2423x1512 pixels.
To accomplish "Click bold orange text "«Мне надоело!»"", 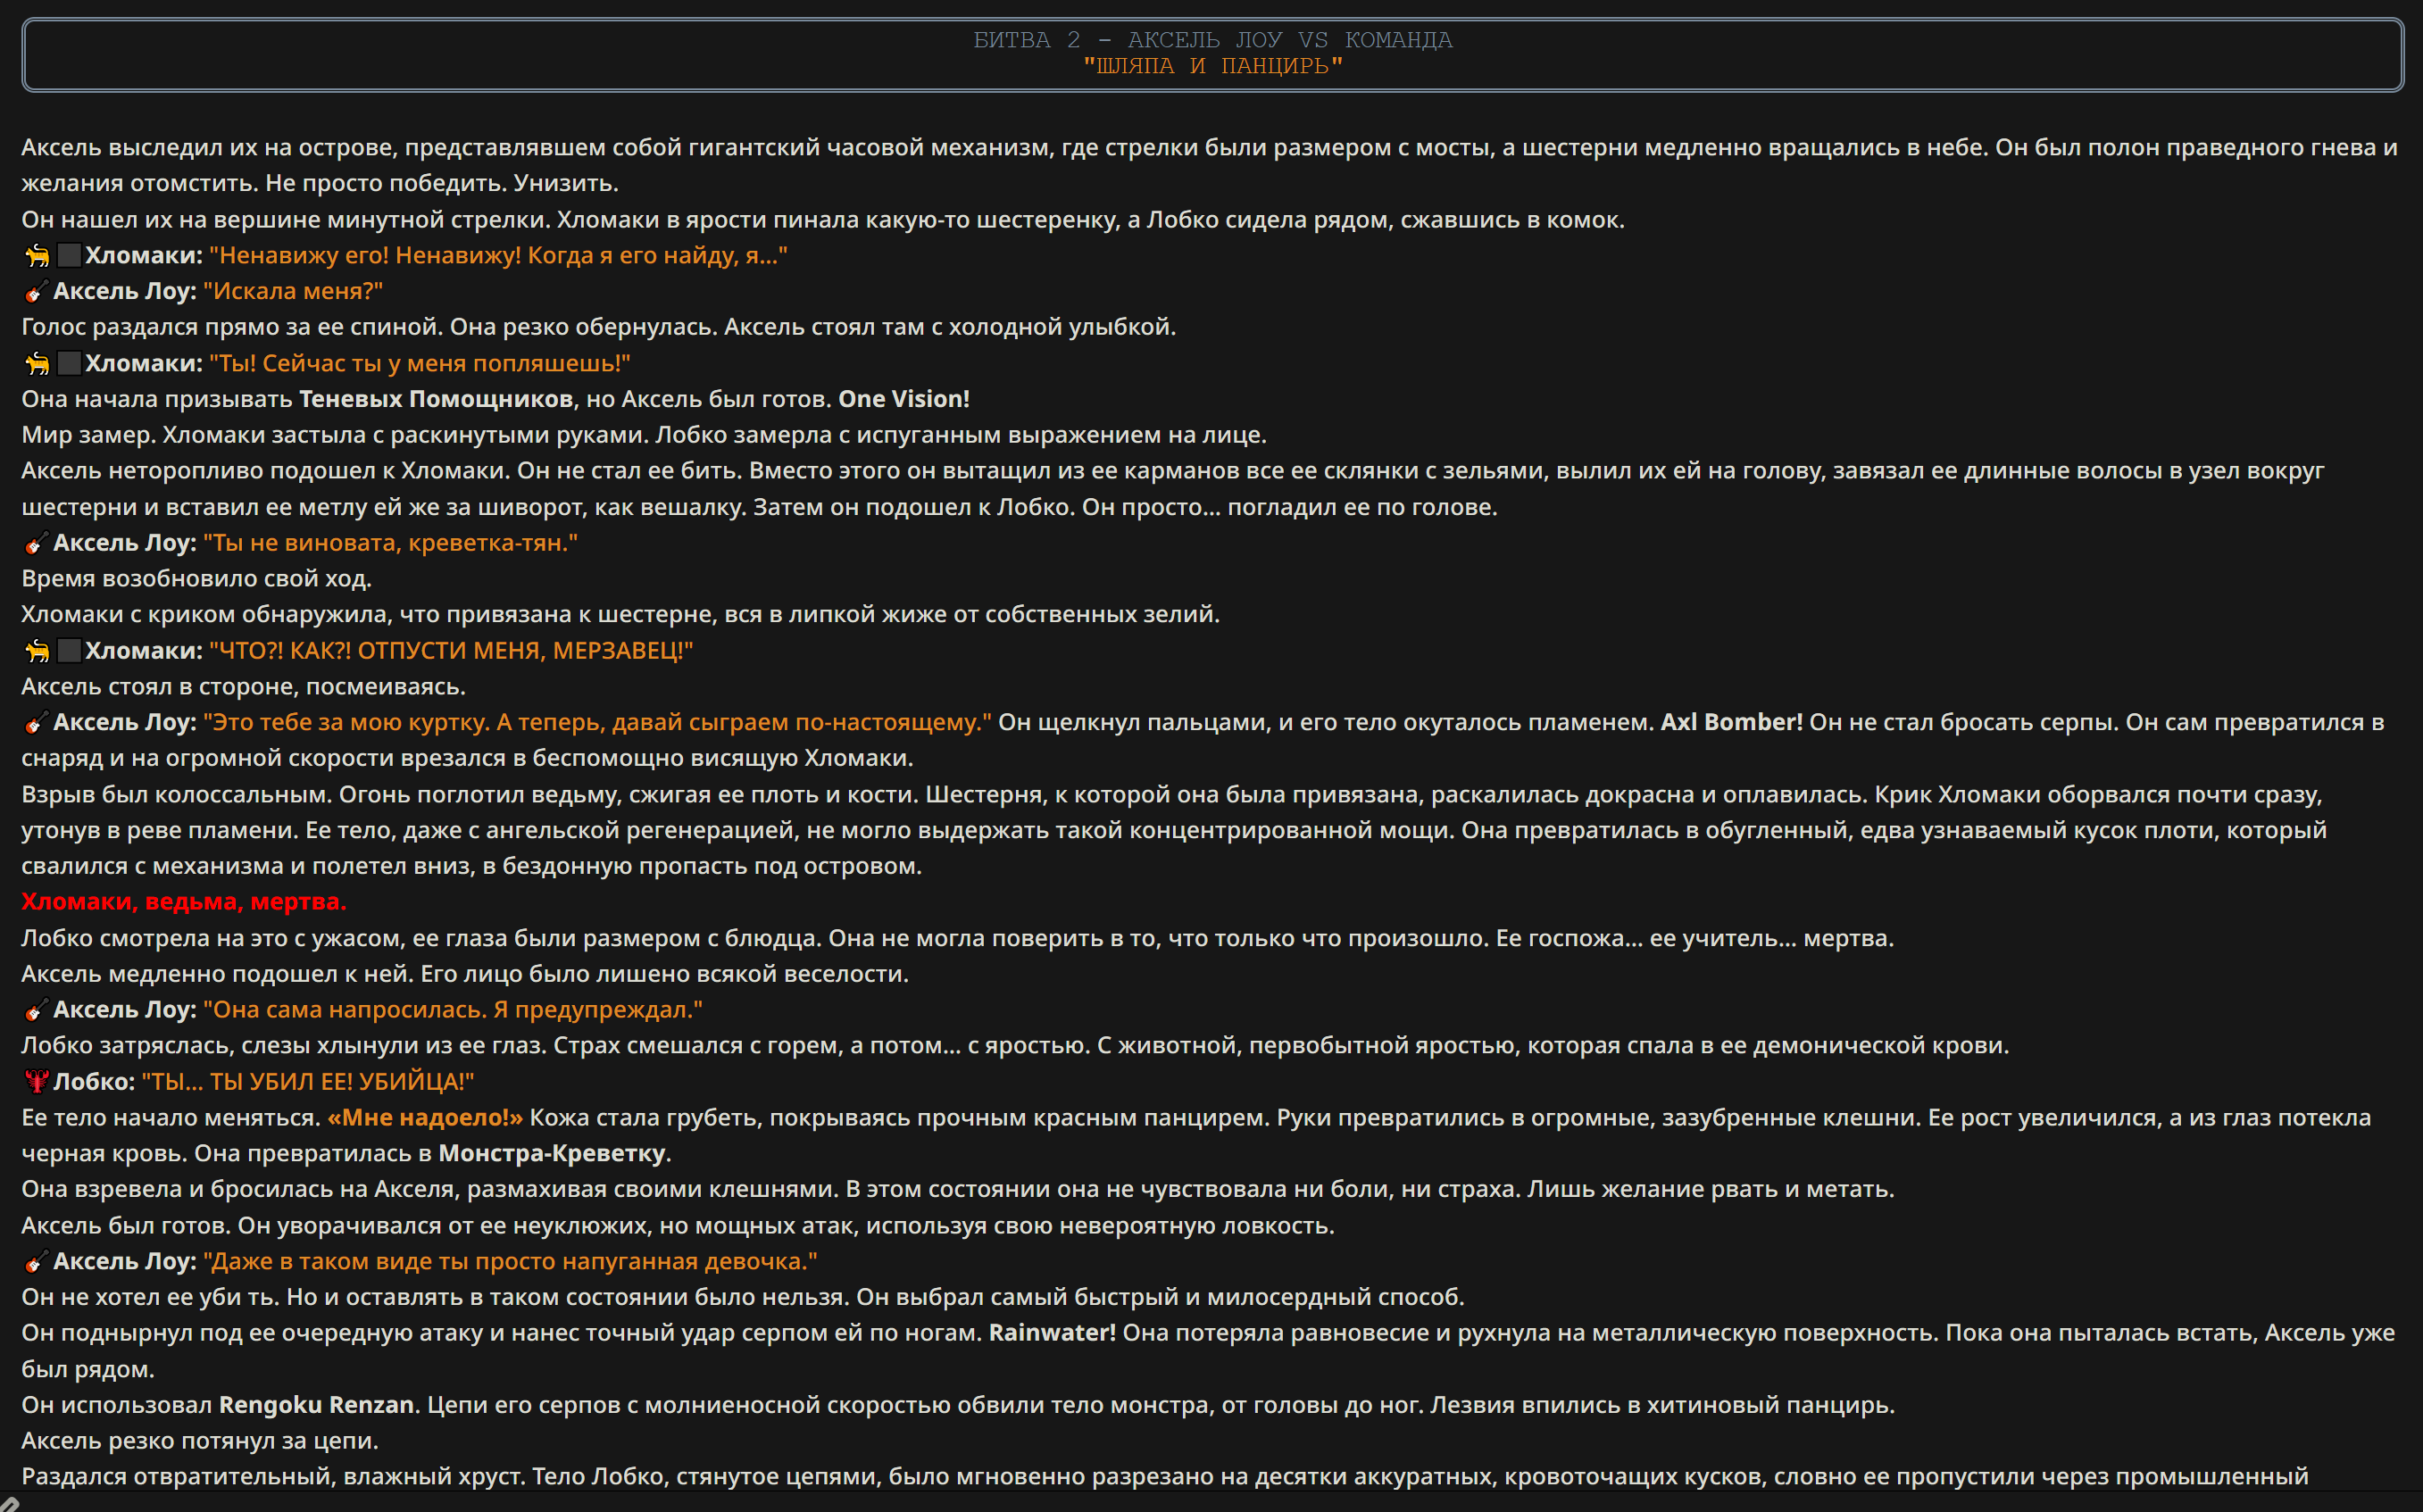I will click(x=425, y=1118).
